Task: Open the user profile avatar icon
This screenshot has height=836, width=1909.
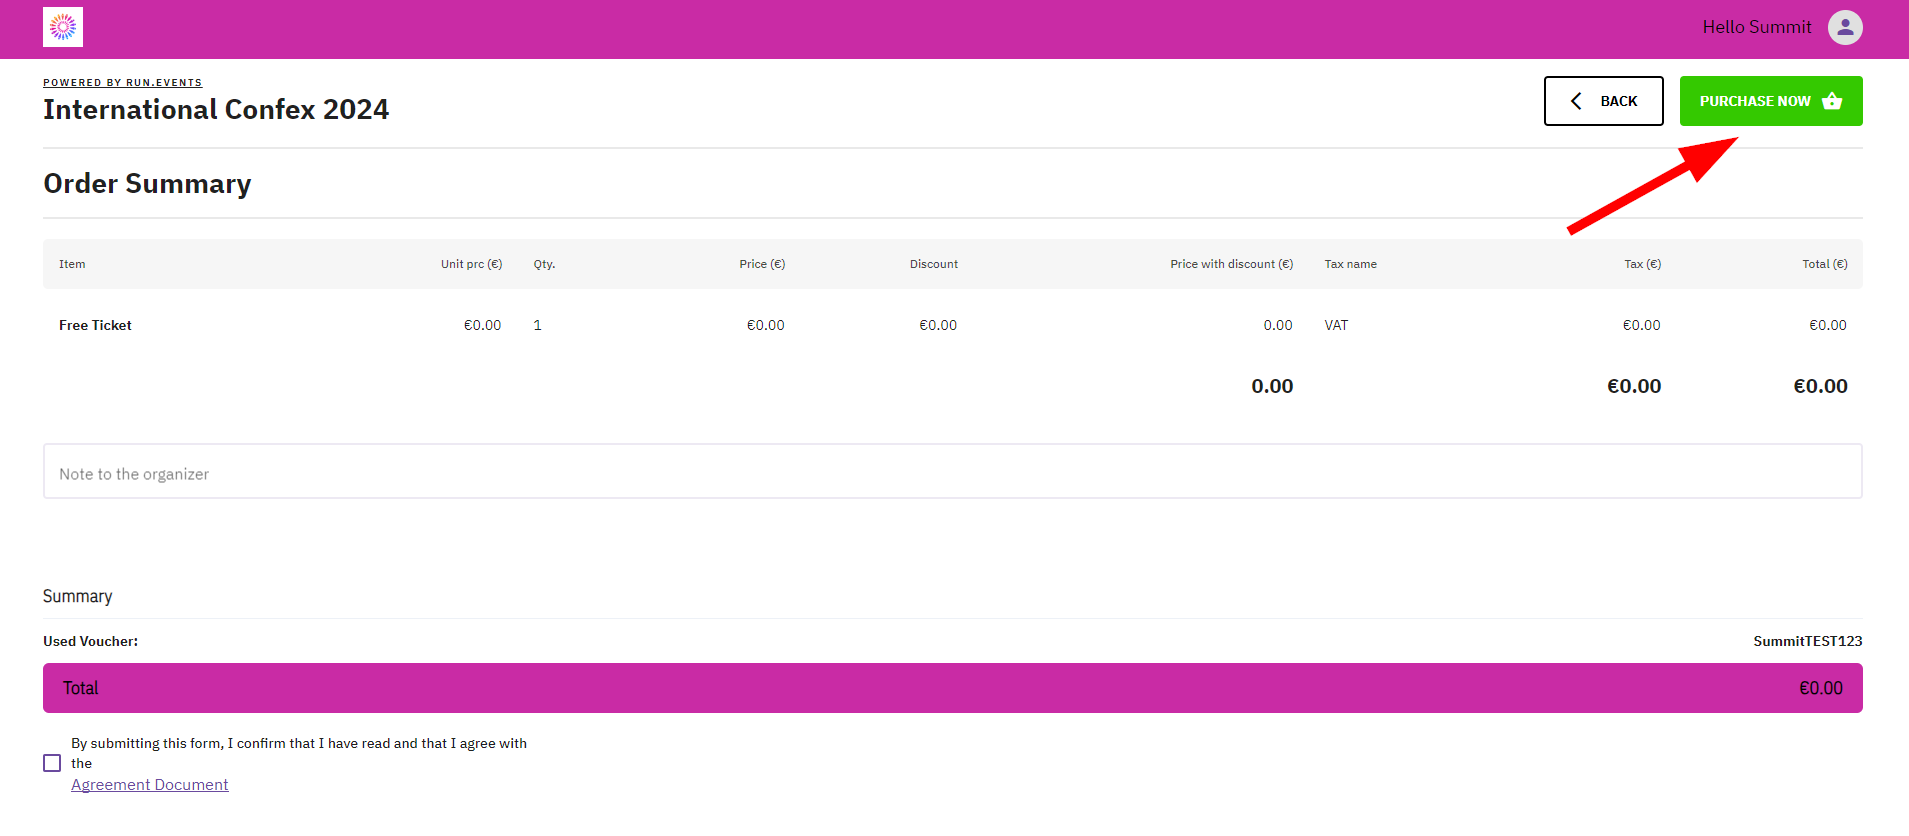Action: pos(1845,27)
